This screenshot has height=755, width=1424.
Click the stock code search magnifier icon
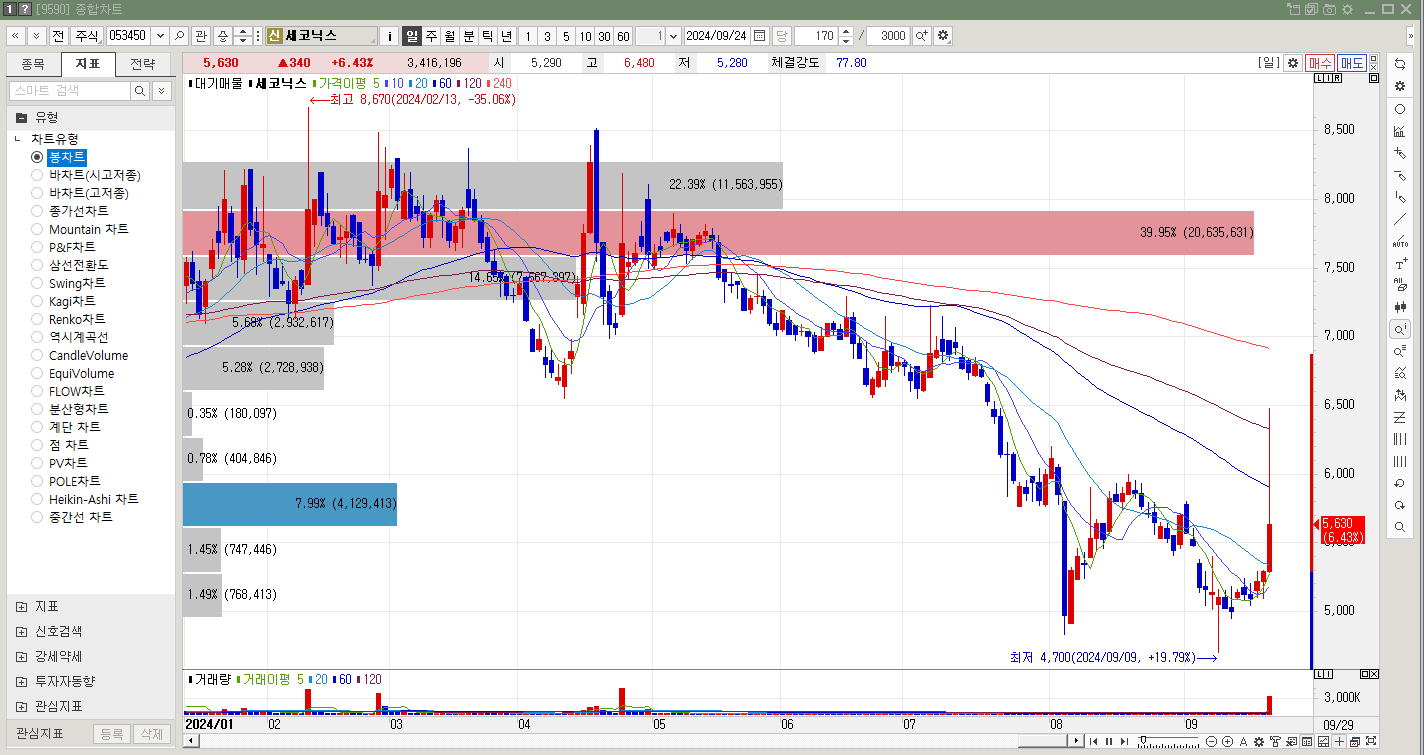tap(179, 35)
